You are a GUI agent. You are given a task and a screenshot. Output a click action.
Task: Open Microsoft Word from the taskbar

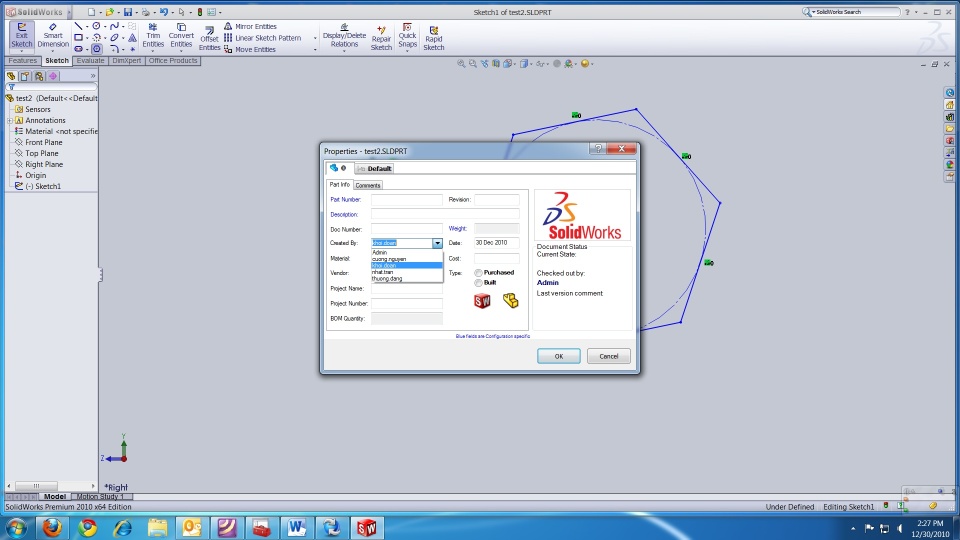tap(297, 528)
